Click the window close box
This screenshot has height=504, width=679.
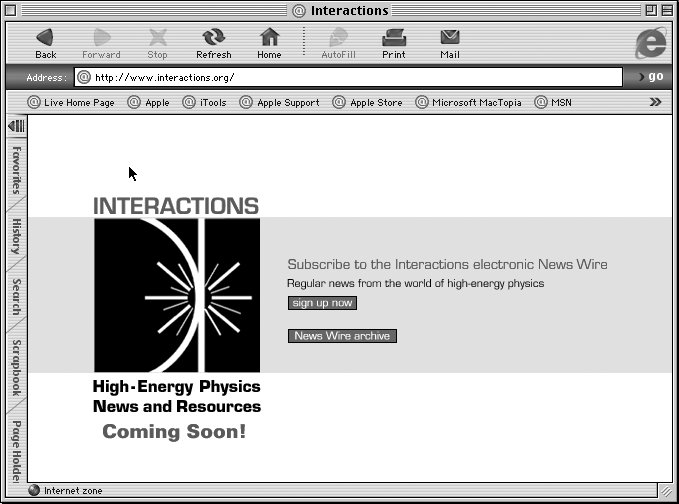[x=10, y=10]
